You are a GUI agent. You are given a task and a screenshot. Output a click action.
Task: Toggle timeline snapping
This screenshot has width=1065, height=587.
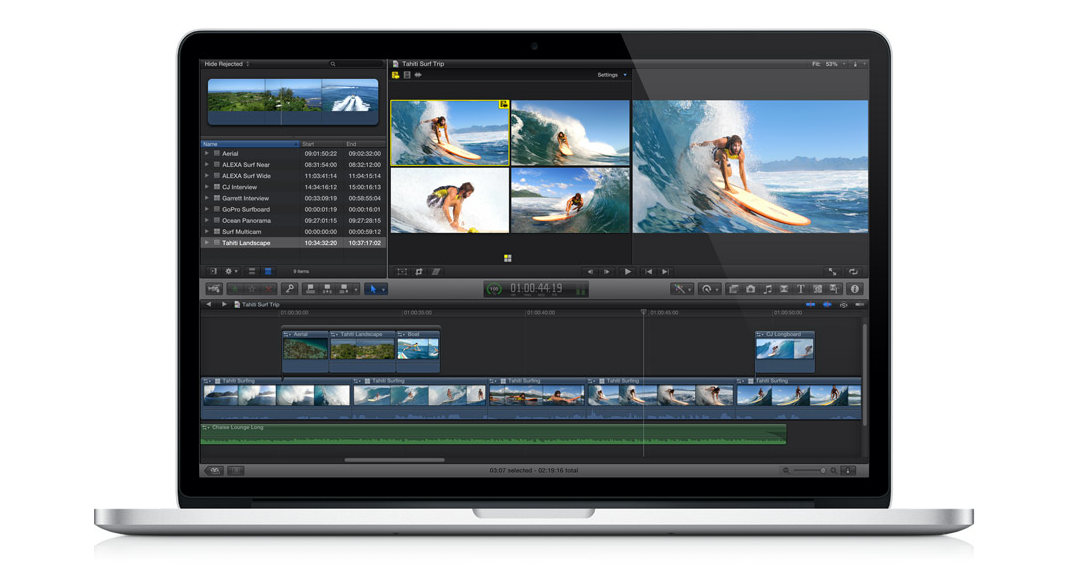860,304
